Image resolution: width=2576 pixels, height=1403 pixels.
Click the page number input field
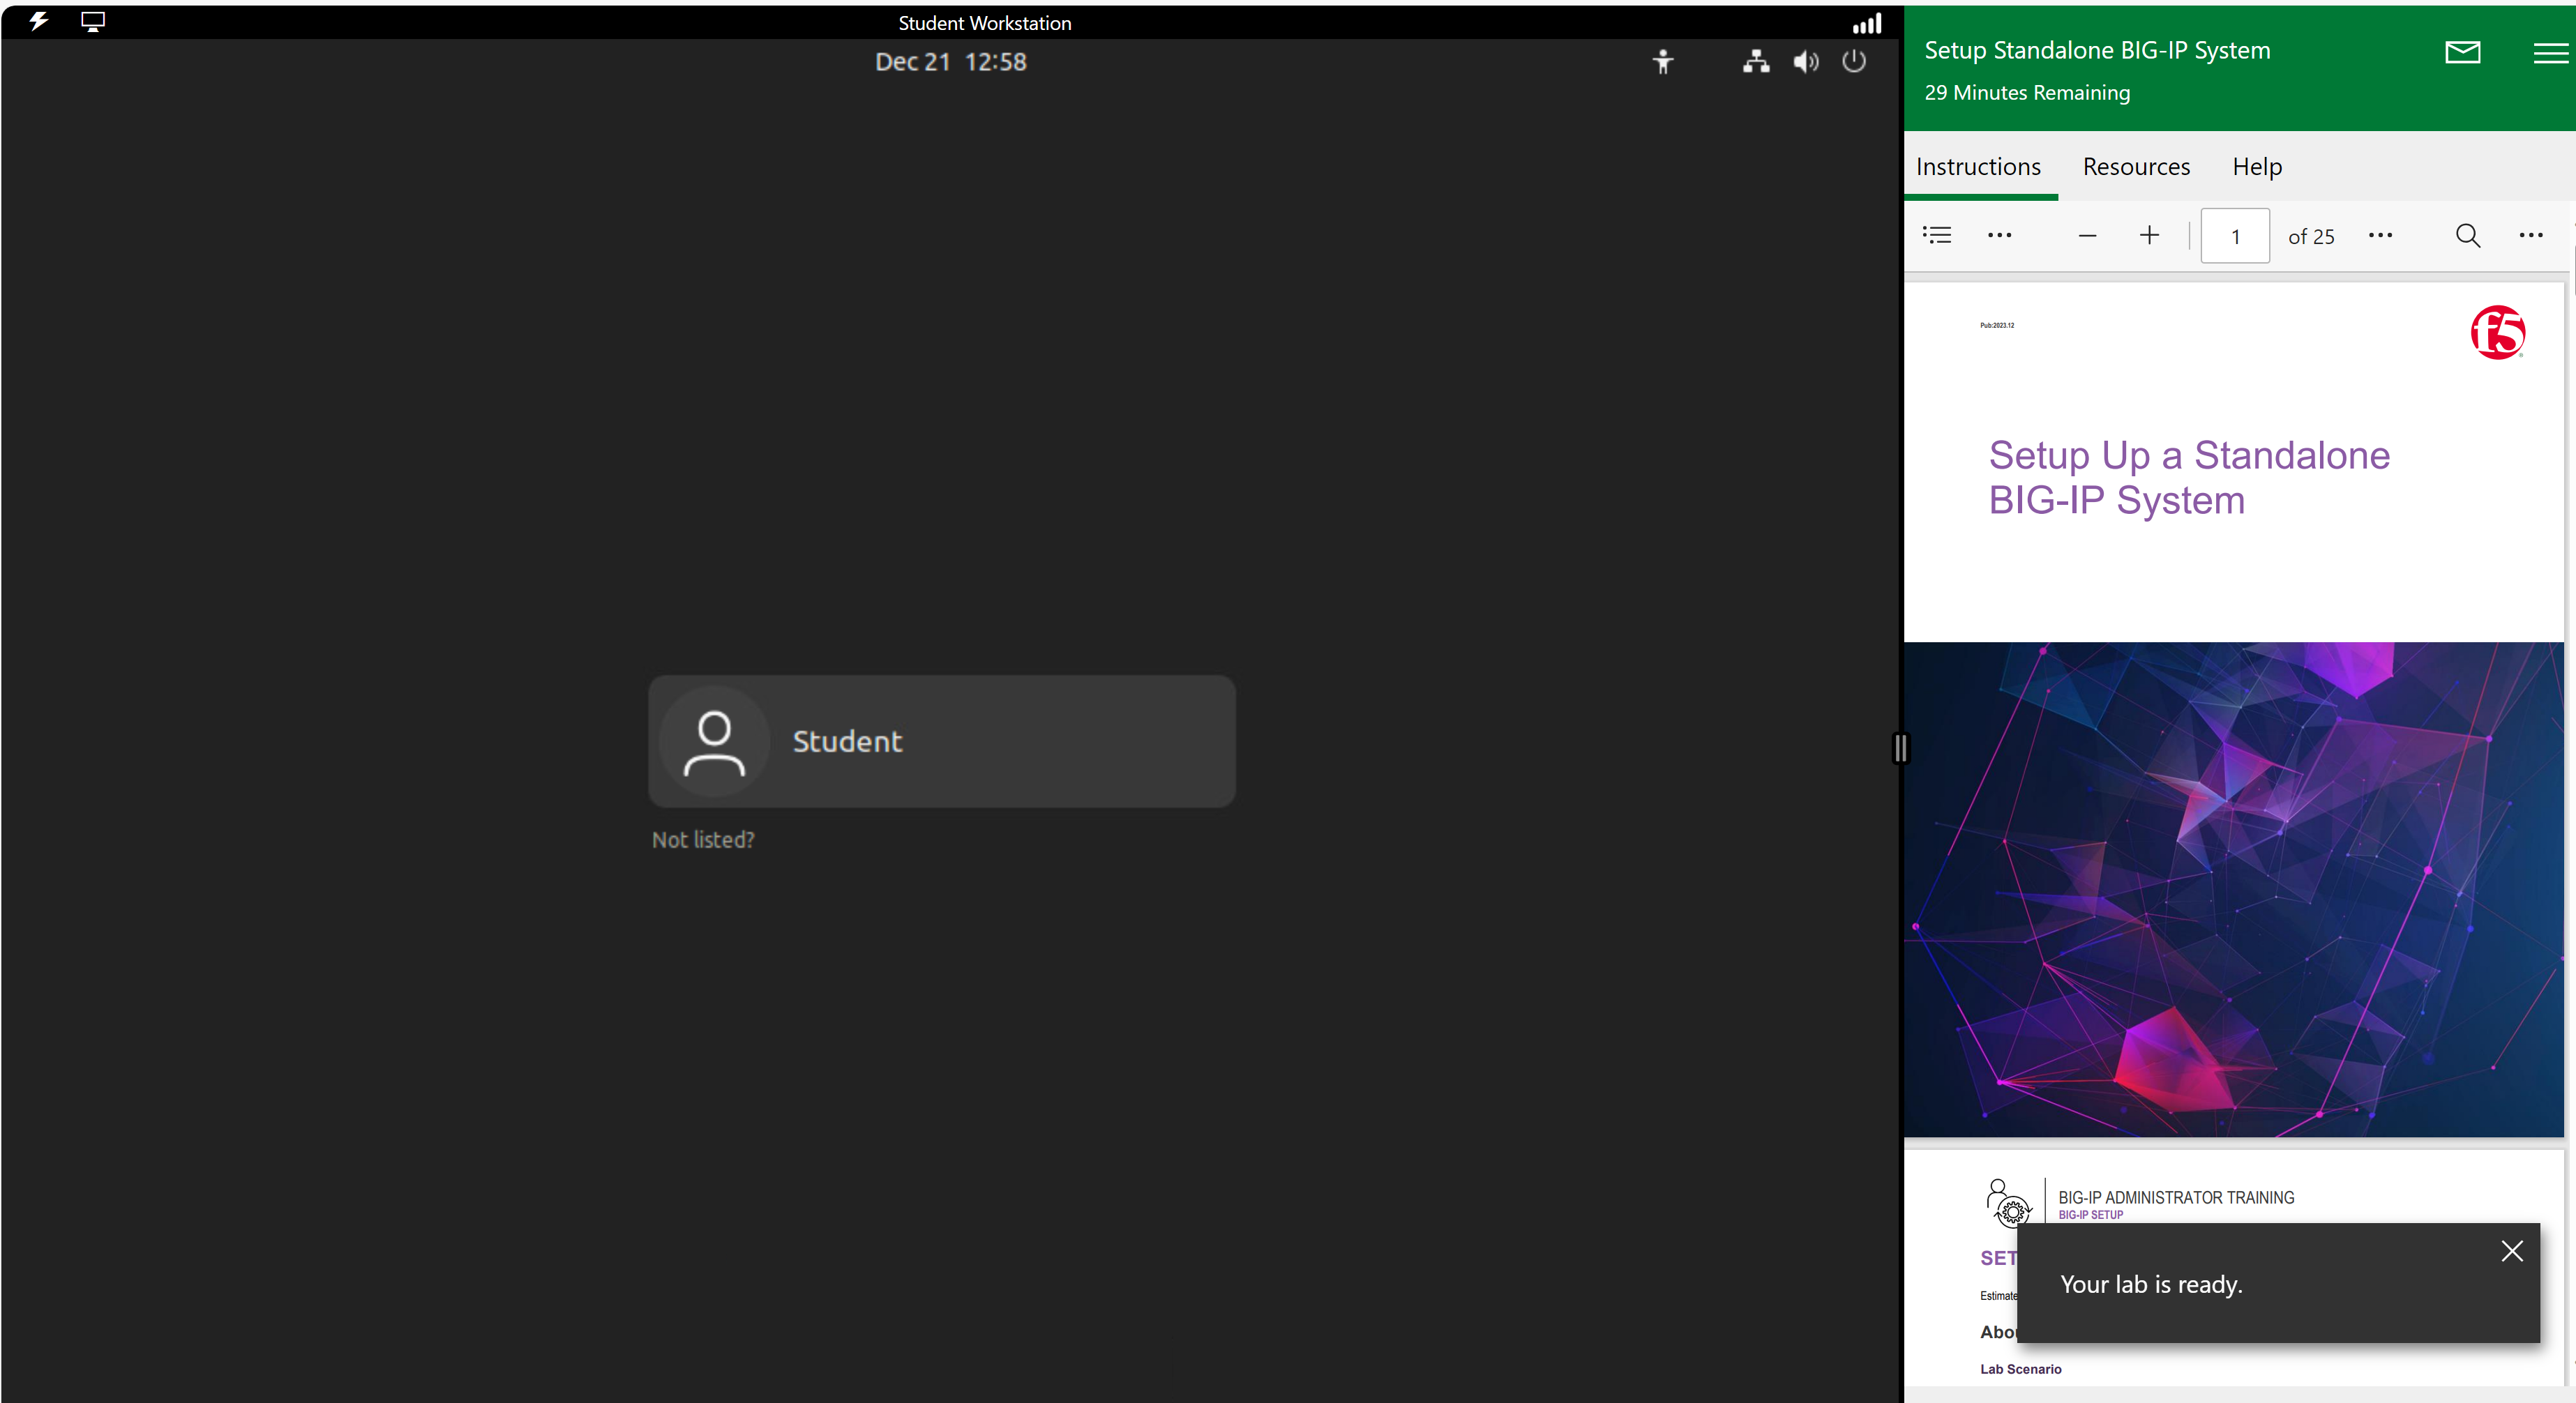[2234, 236]
